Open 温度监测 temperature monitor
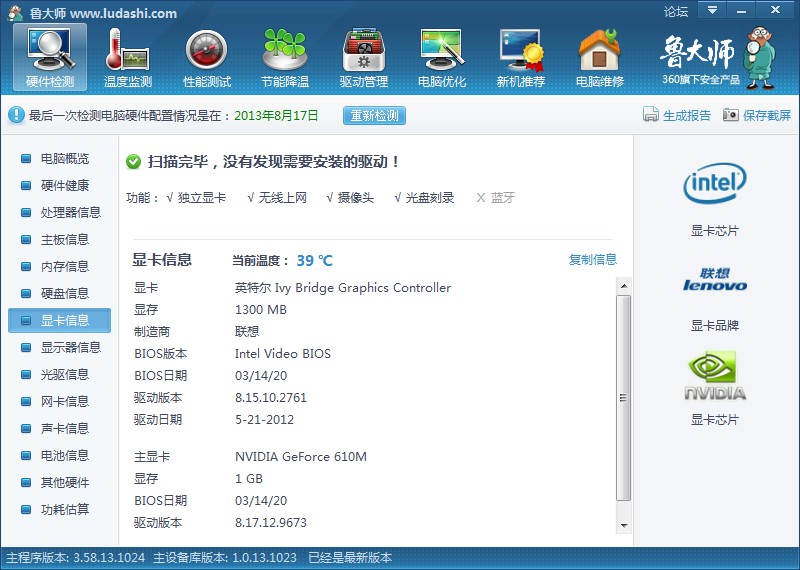 pyautogui.click(x=128, y=58)
